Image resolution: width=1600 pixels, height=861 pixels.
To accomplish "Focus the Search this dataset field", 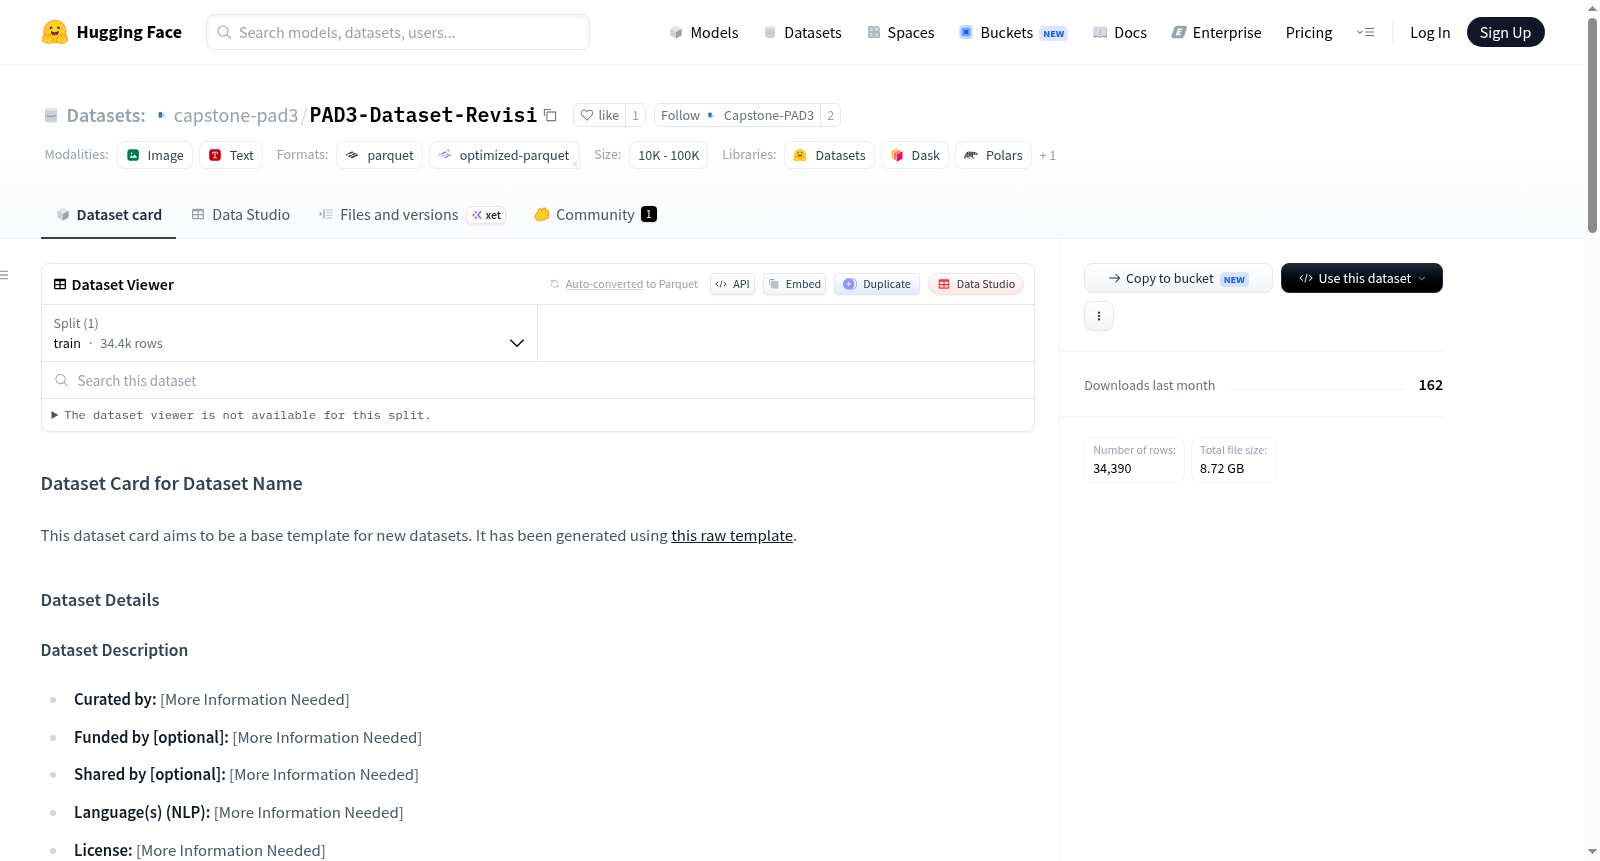I will (x=538, y=380).
